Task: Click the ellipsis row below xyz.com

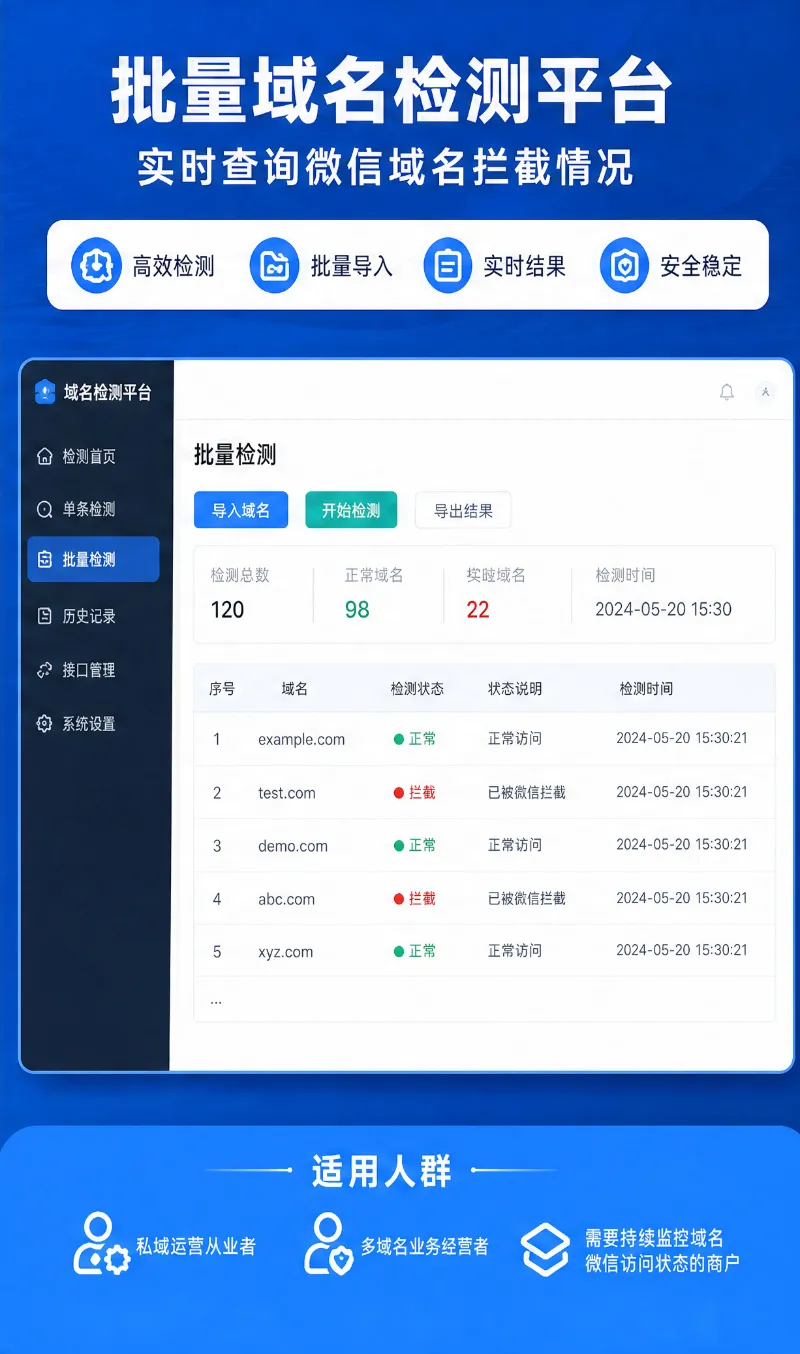Action: 484,1000
